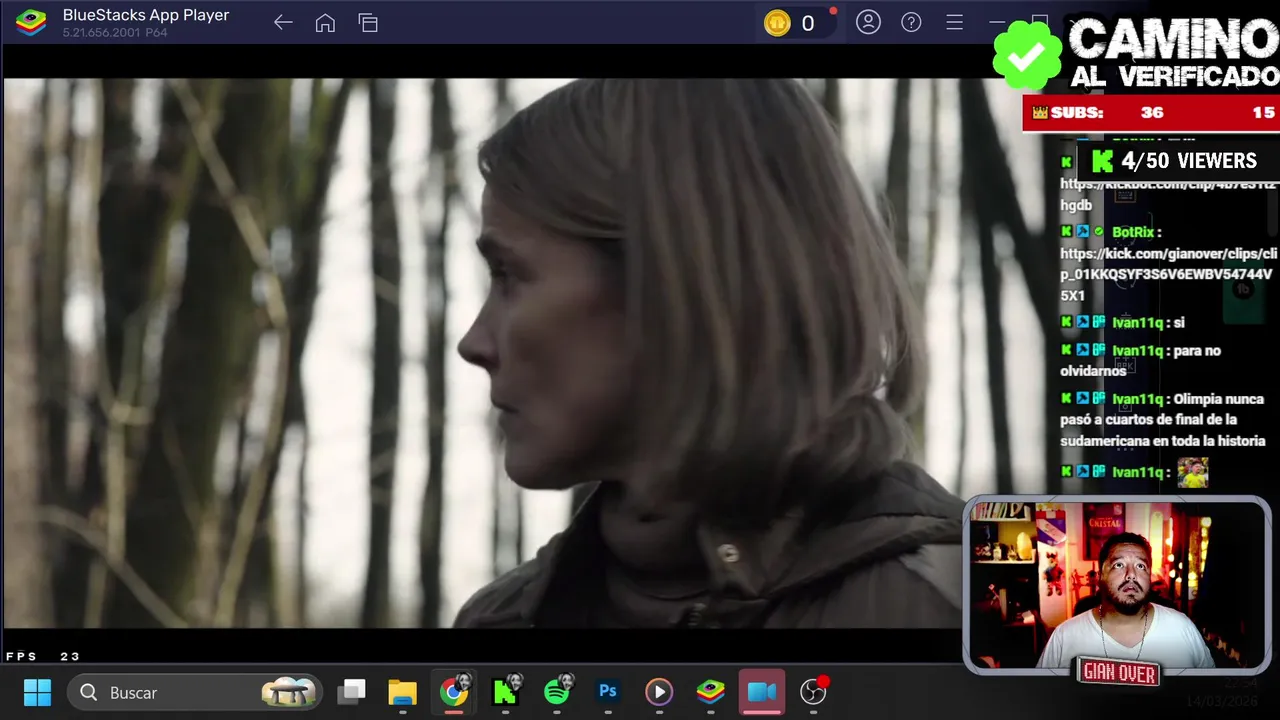Switch to Google Chrome on taskbar
1280x720 pixels.
coord(454,692)
